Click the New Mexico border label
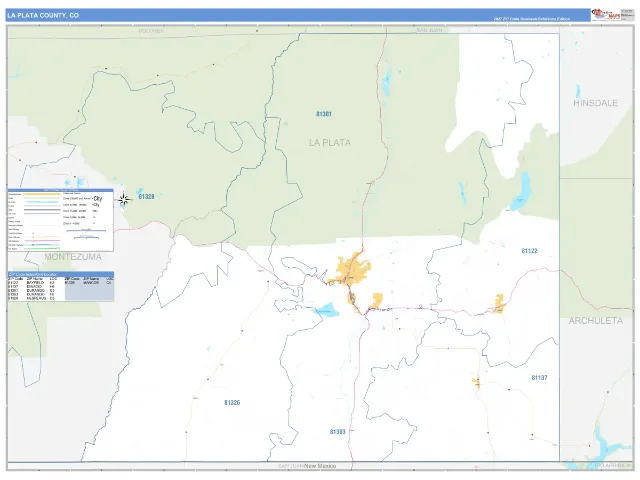This screenshot has width=640, height=480. [x=320, y=466]
